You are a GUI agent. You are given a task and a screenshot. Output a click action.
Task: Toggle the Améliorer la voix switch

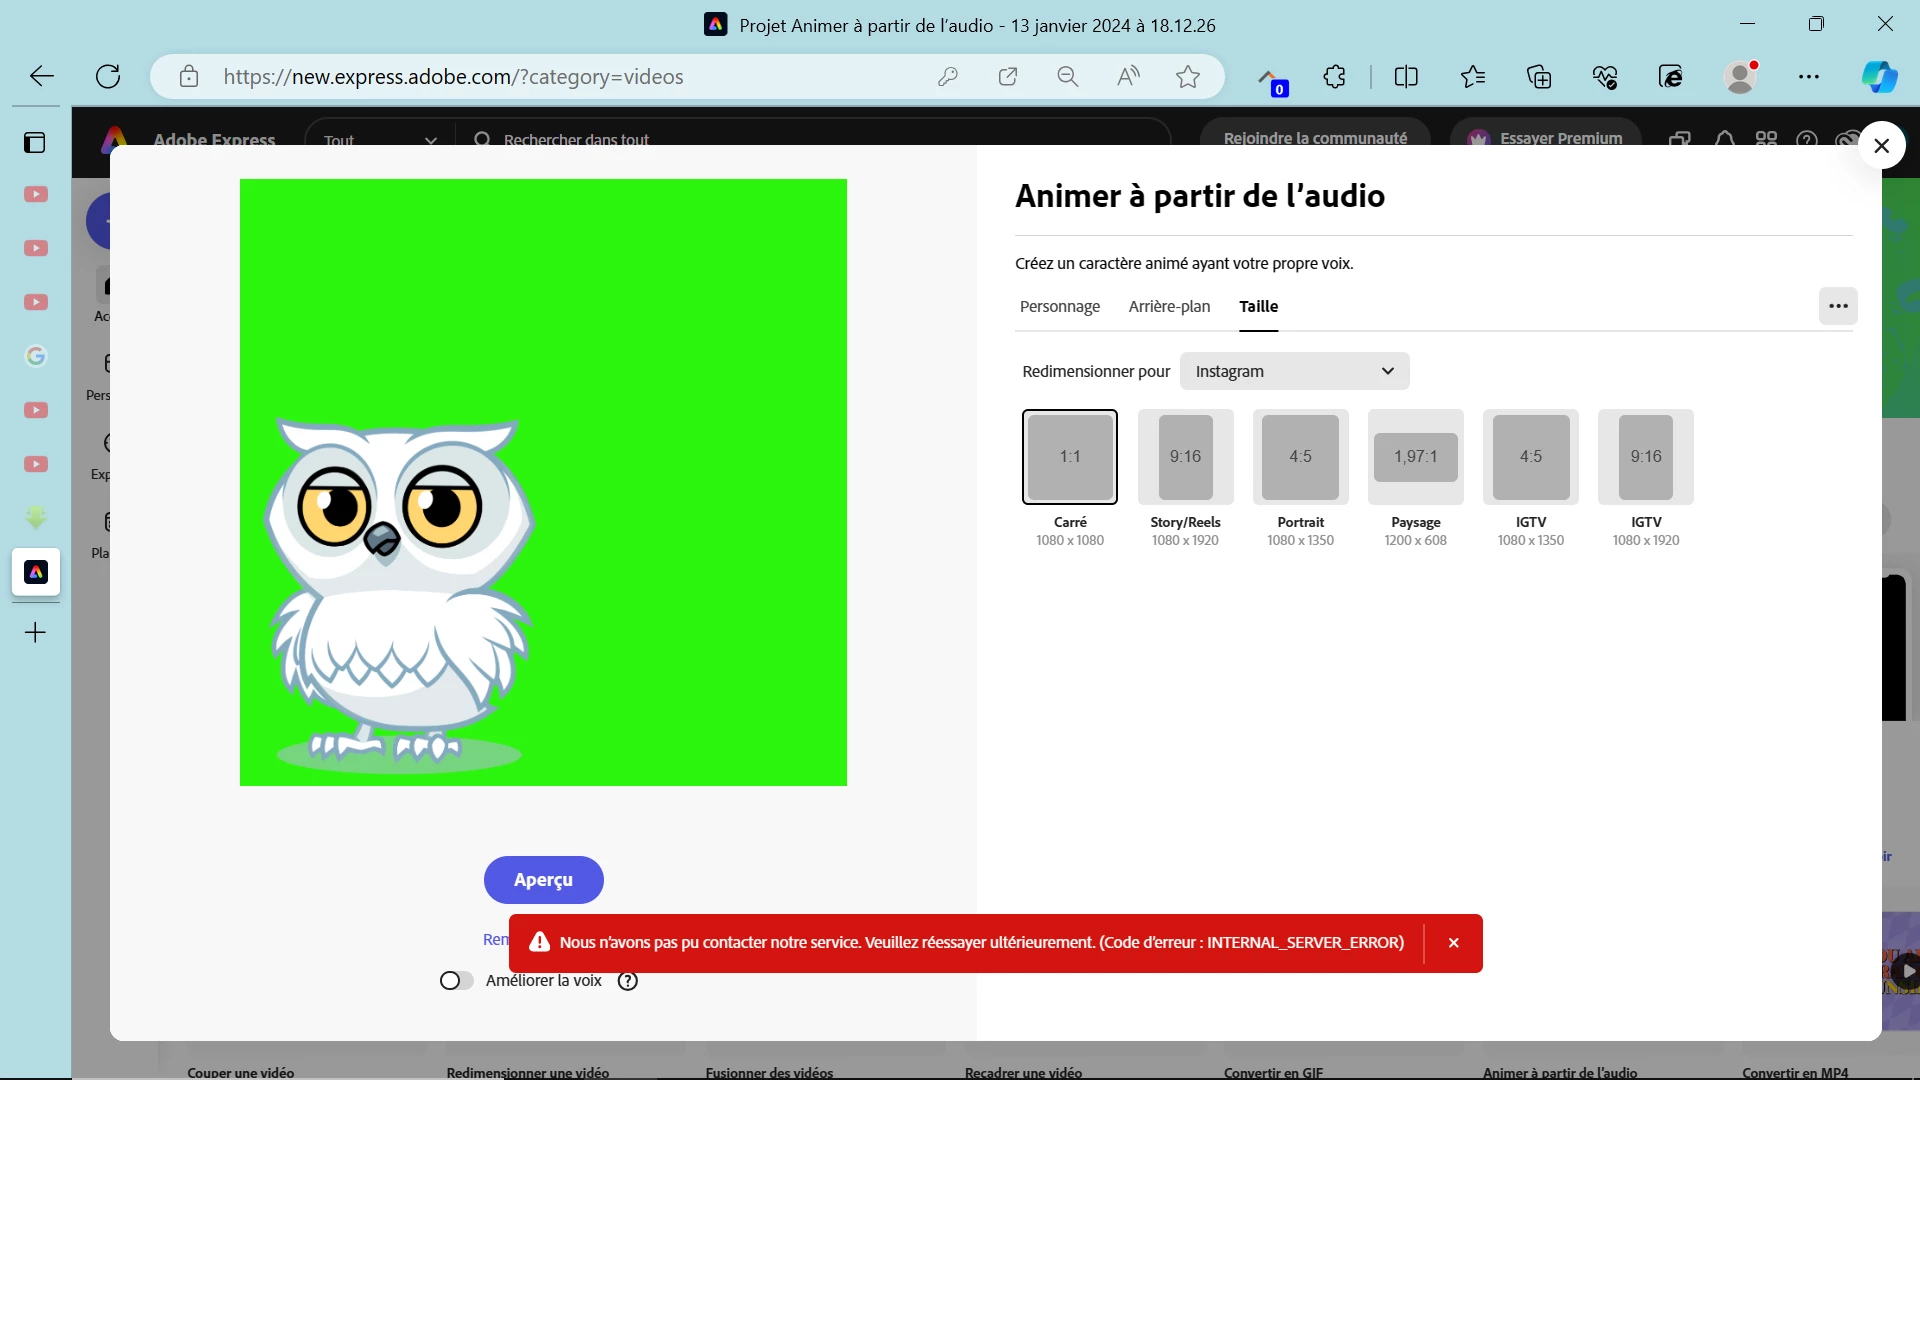pyautogui.click(x=456, y=981)
